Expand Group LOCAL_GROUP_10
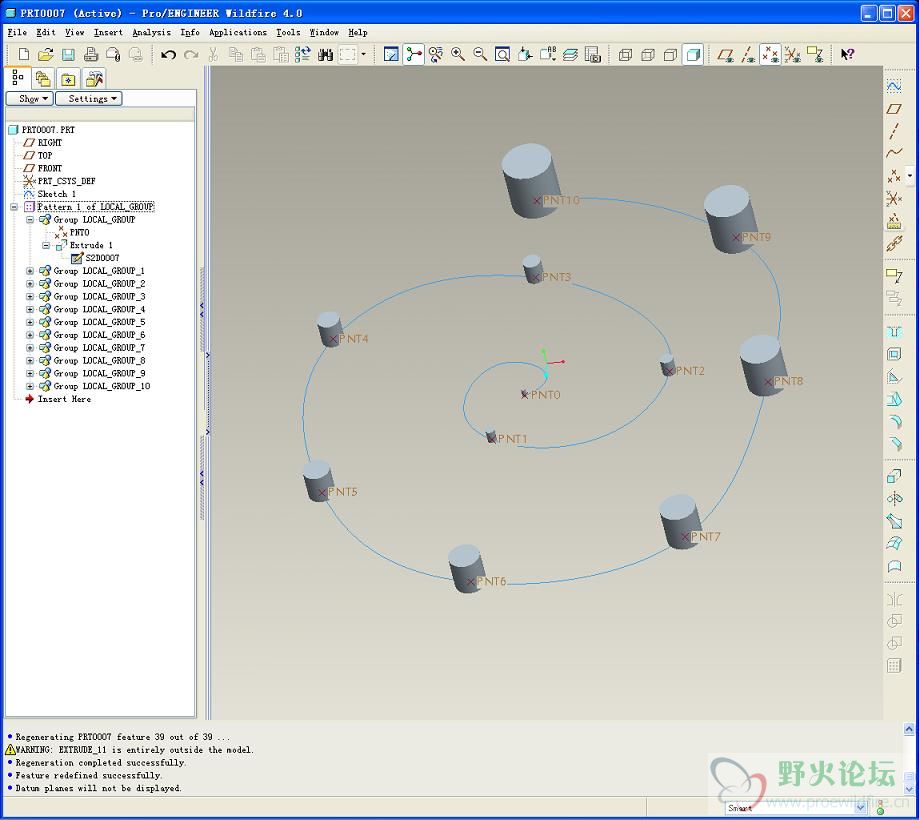The width and height of the screenshot is (919, 820). pos(30,386)
